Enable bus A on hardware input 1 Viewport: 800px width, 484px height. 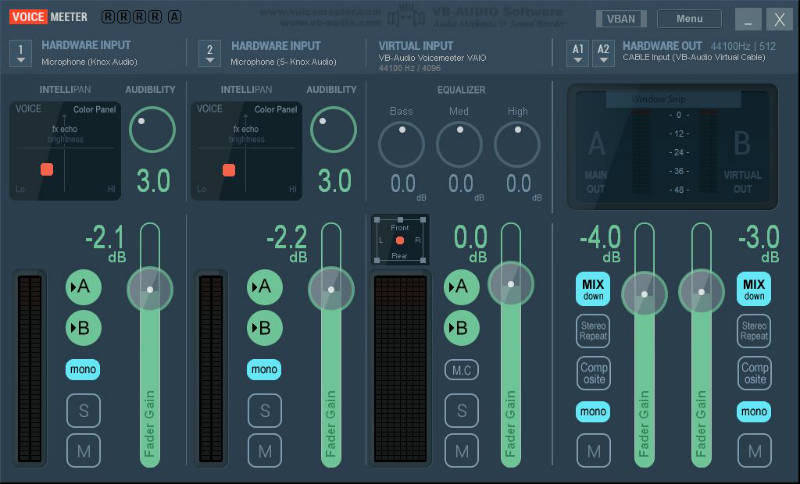84,287
